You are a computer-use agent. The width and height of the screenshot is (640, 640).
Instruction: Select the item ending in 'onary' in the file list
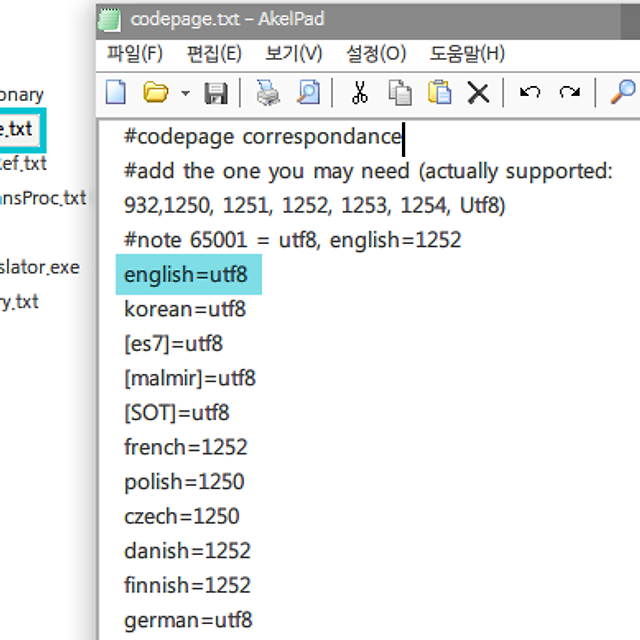pos(22,95)
